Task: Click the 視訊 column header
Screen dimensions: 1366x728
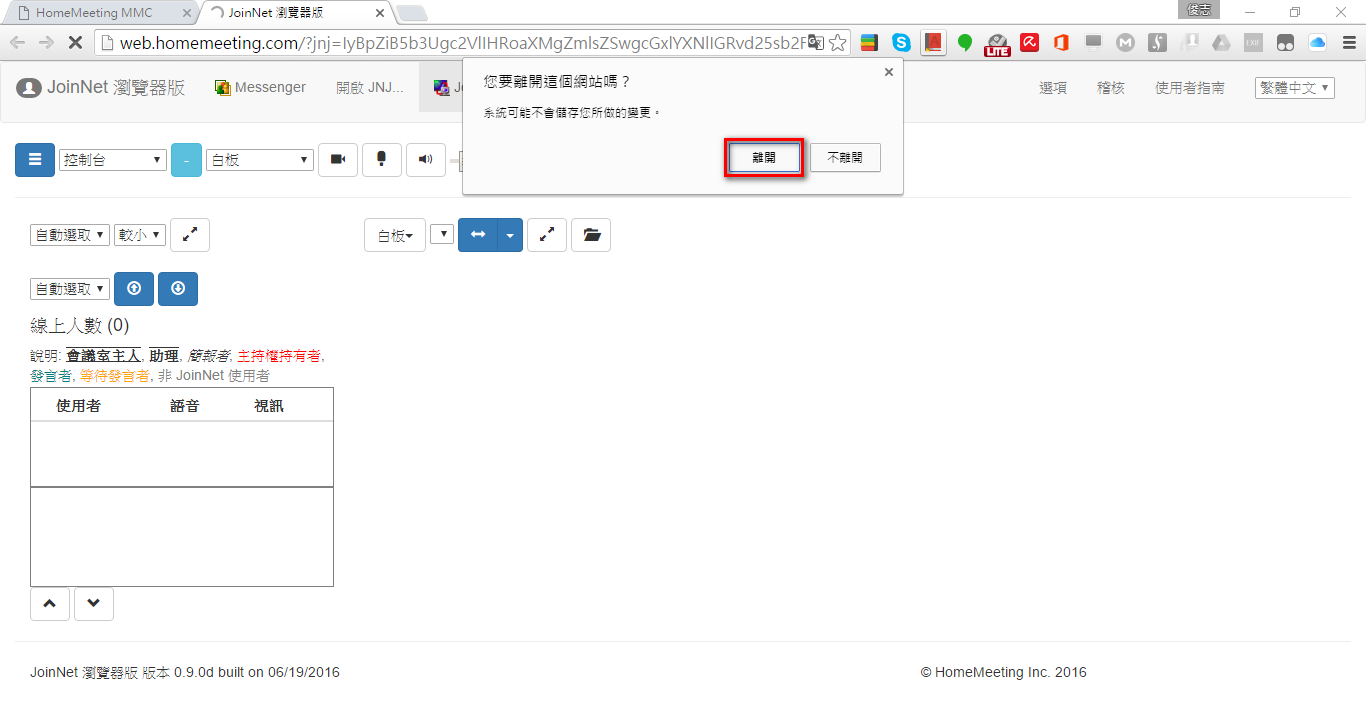Action: click(x=269, y=406)
